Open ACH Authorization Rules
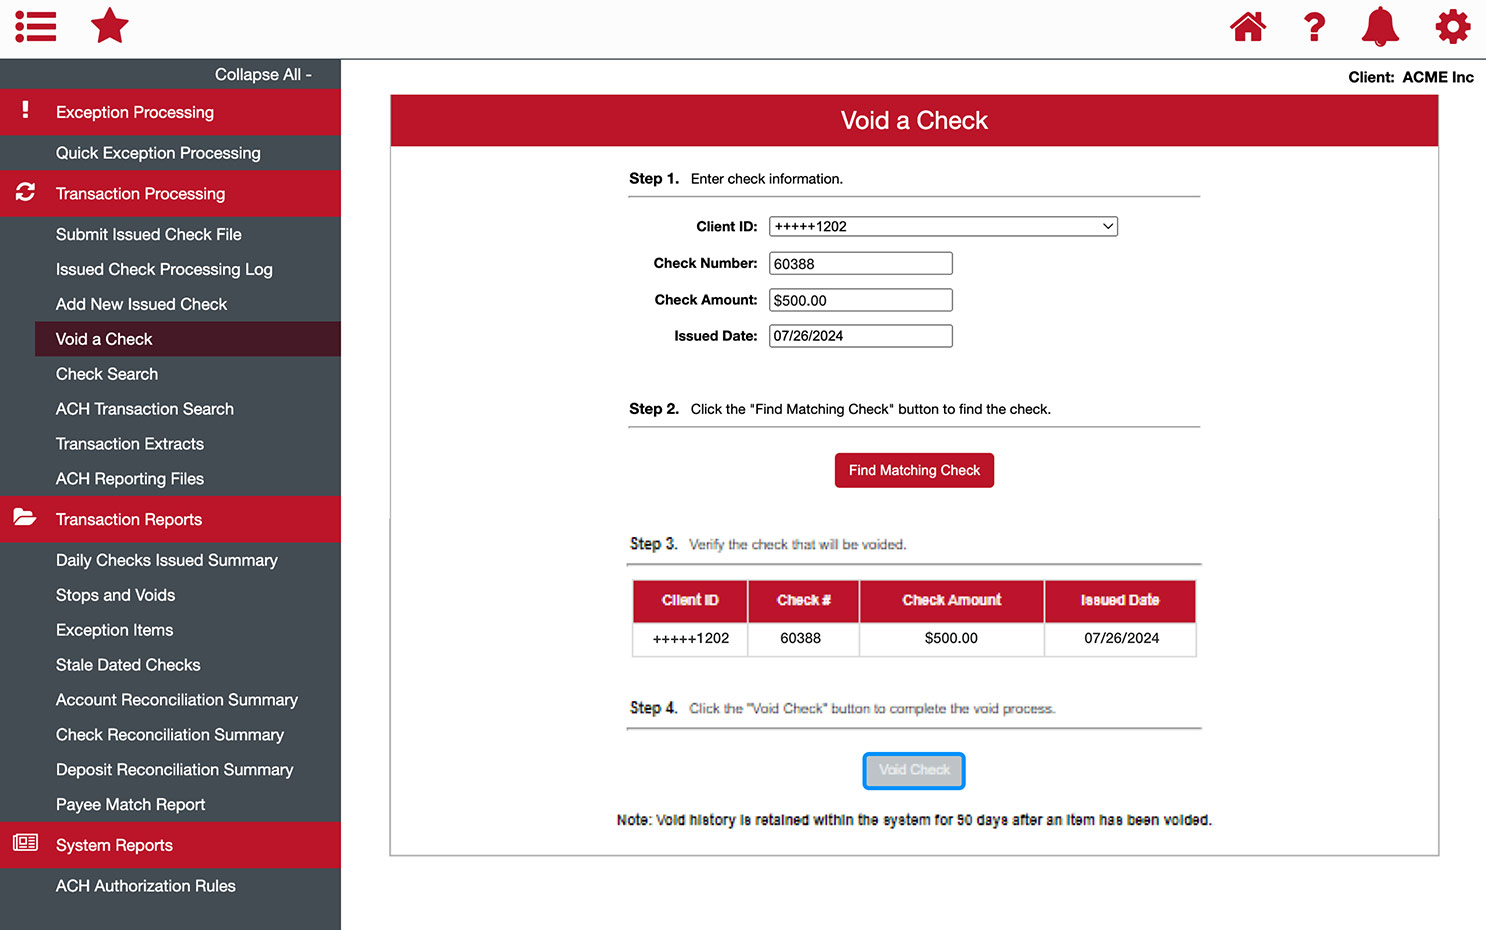The image size is (1486, 930). point(146,886)
